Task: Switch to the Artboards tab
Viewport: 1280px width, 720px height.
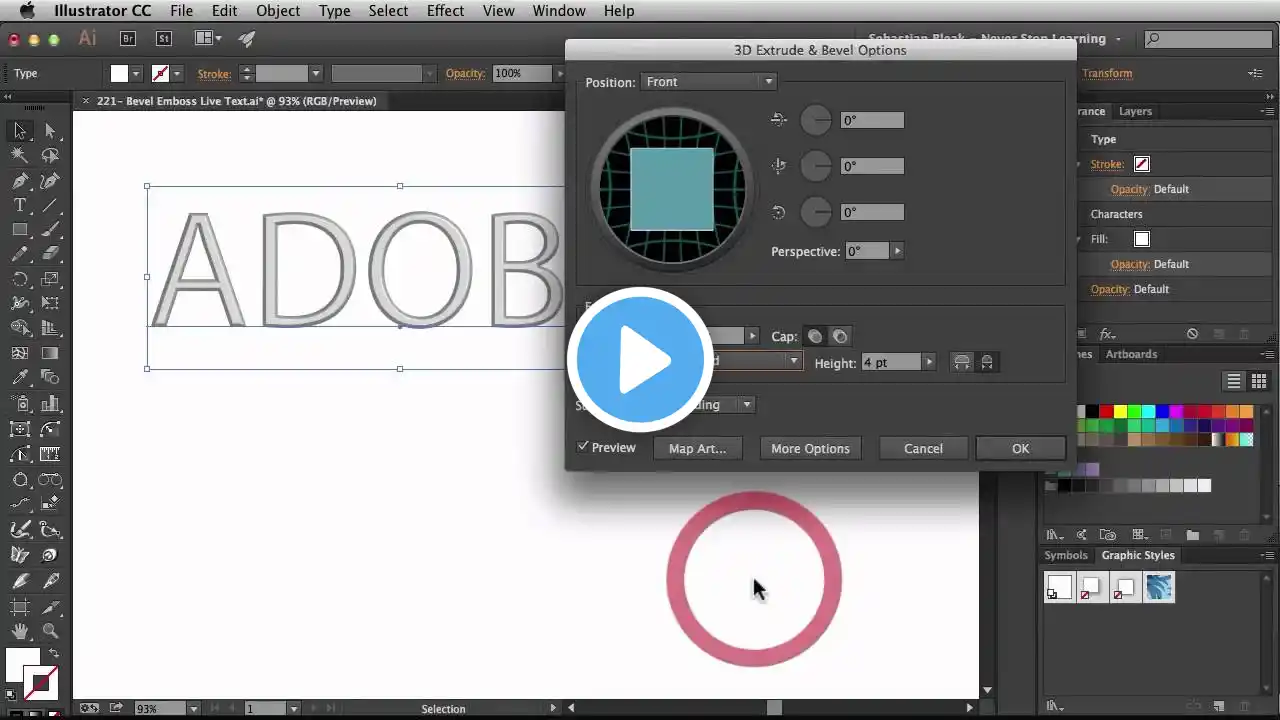Action: click(1131, 354)
